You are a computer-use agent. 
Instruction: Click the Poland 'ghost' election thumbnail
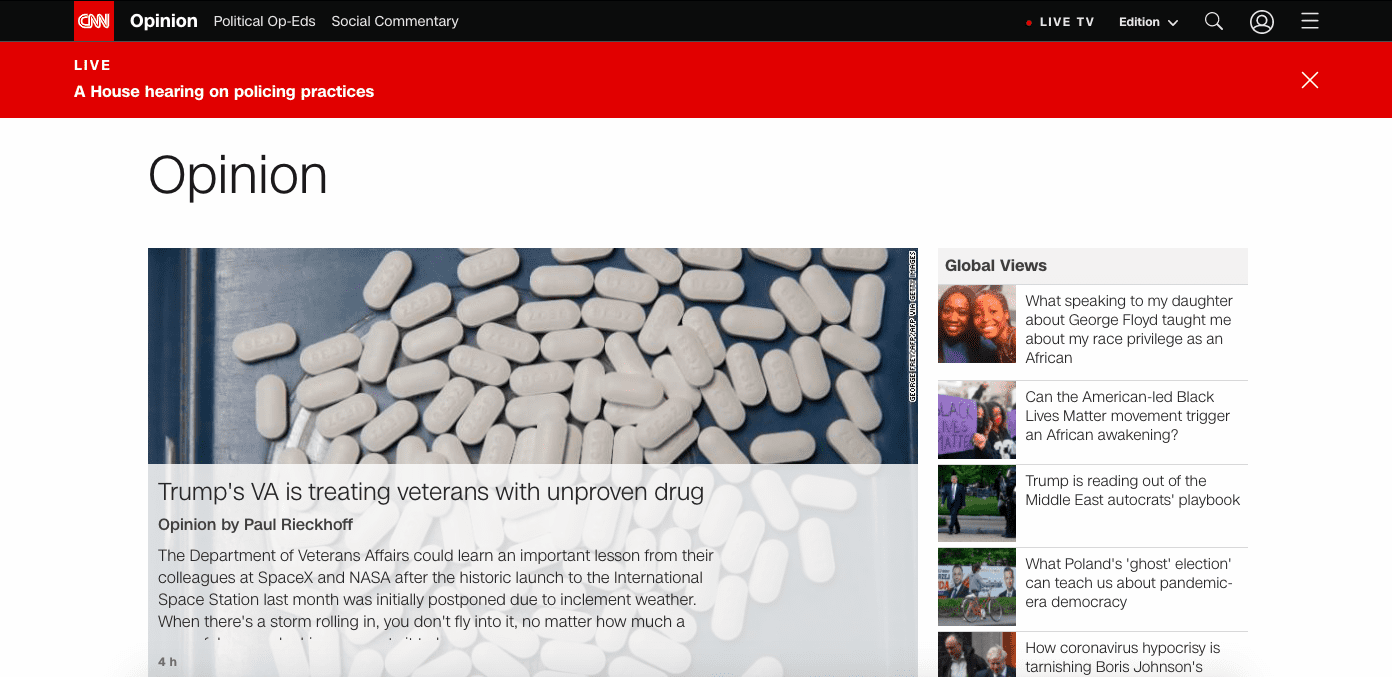977,587
